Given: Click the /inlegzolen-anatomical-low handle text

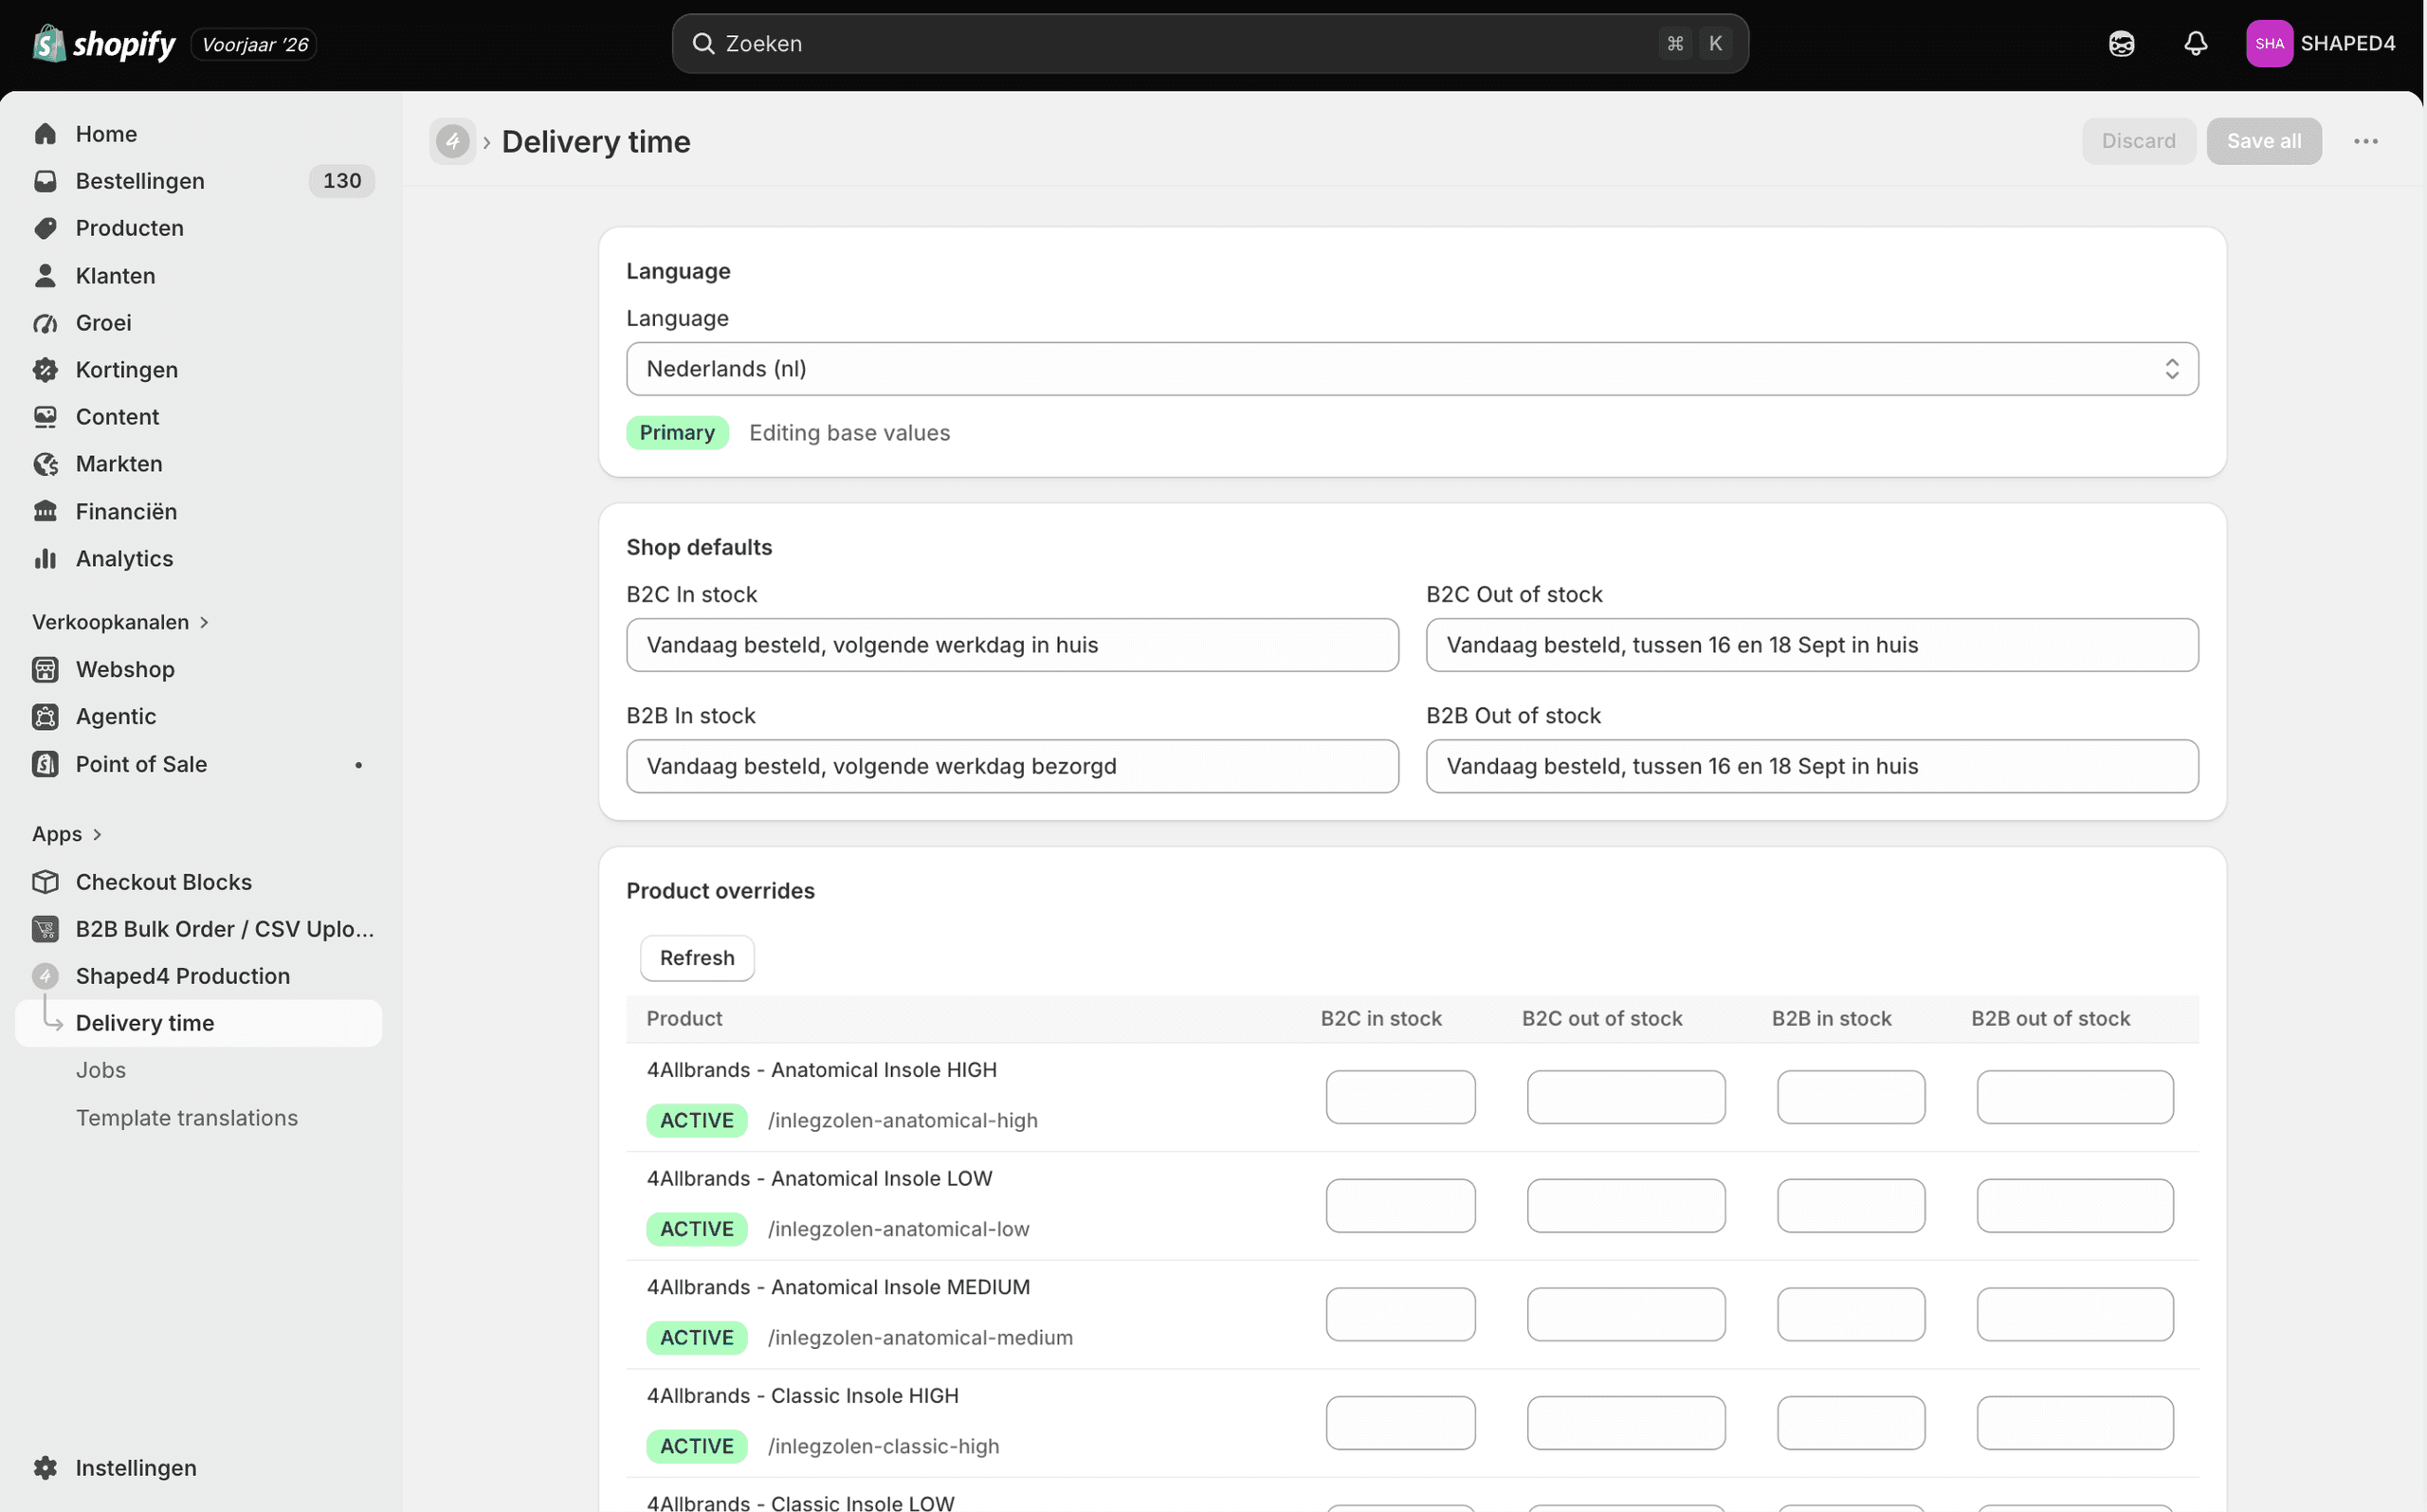Looking at the screenshot, I should (x=898, y=1229).
